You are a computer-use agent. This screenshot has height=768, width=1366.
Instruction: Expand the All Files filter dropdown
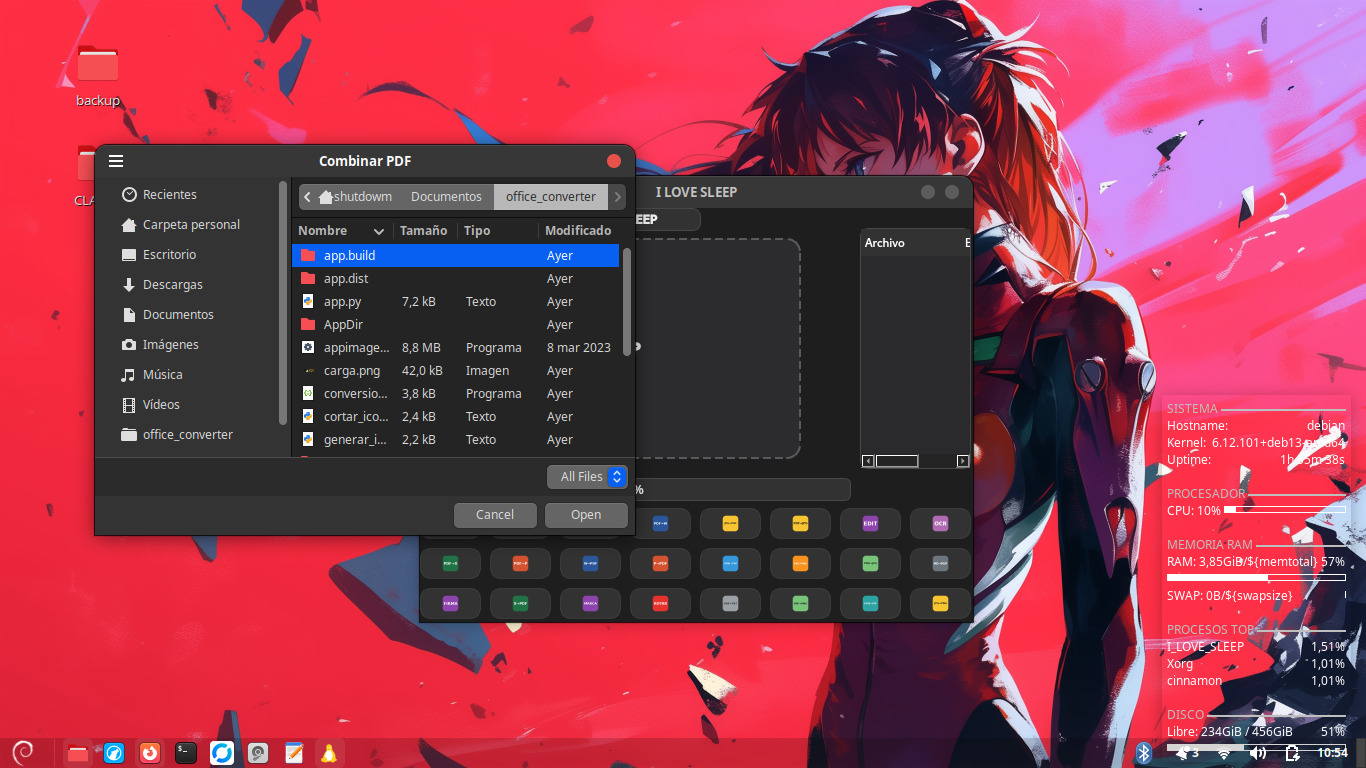pyautogui.click(x=588, y=477)
